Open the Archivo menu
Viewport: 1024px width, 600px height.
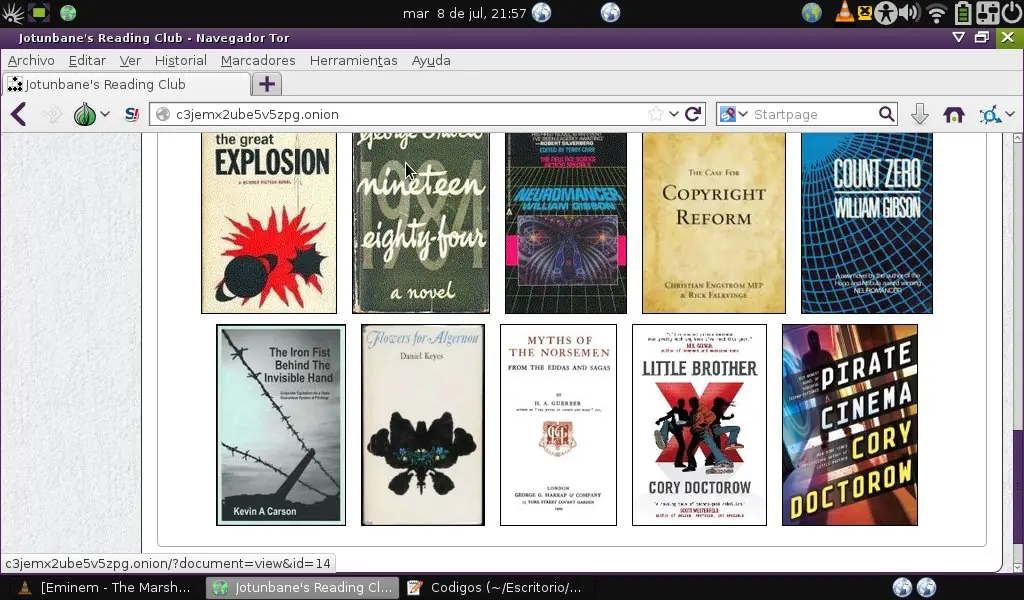pyautogui.click(x=31, y=61)
